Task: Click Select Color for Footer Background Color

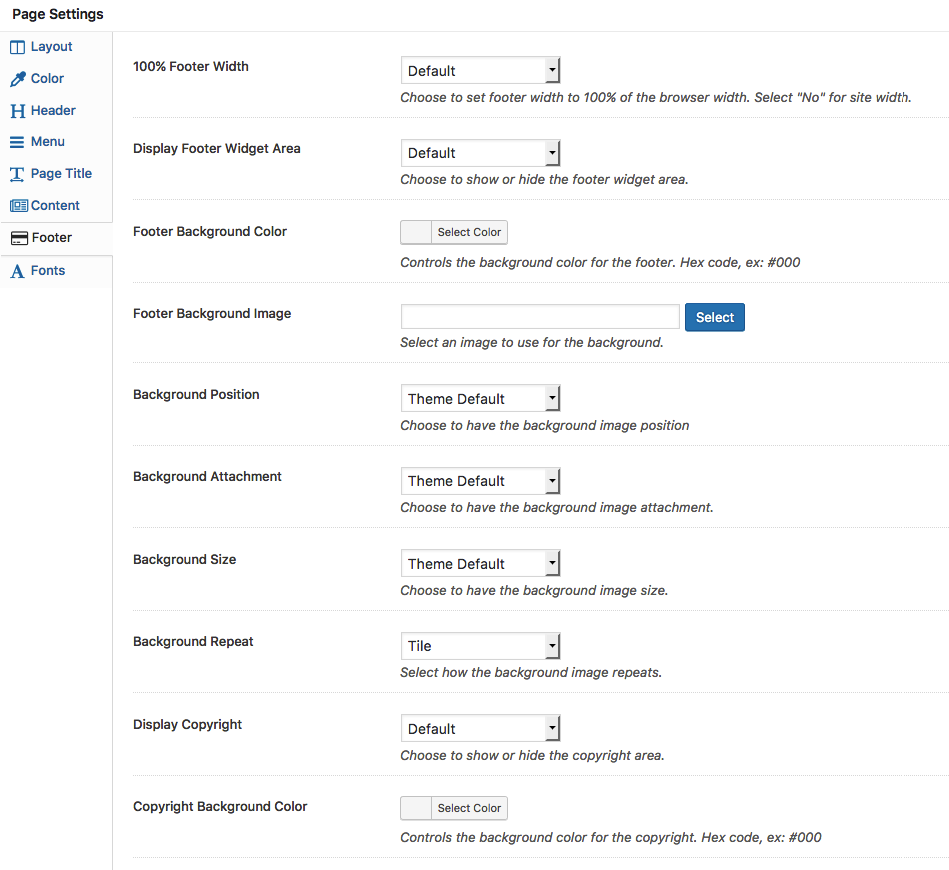Action: pyautogui.click(x=469, y=232)
